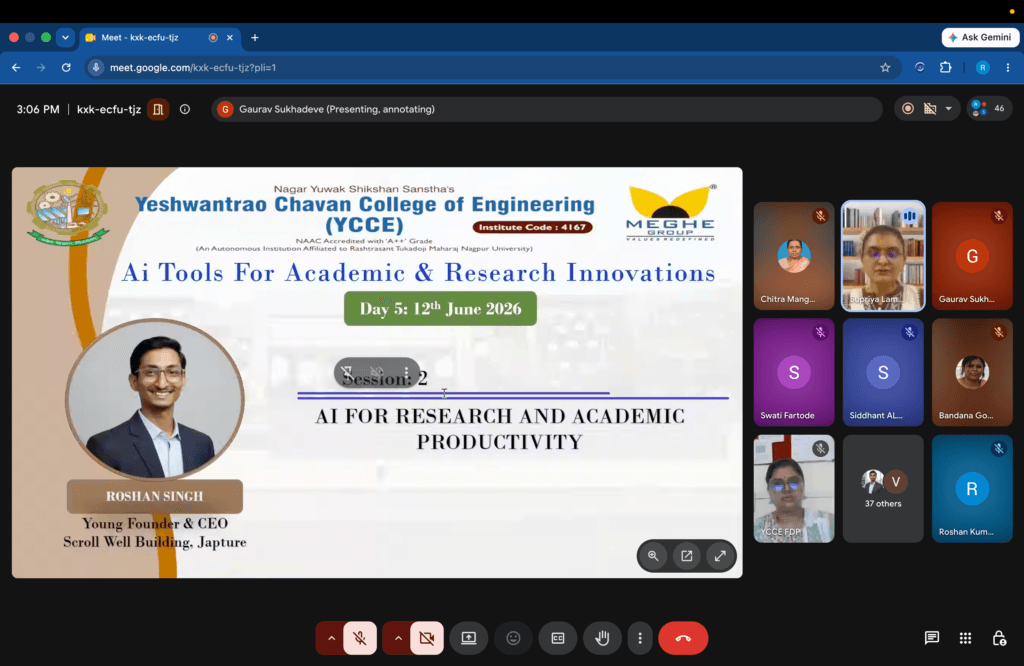Image resolution: width=1024 pixels, height=666 pixels.
Task: Turn on the microphone
Action: tap(360, 638)
